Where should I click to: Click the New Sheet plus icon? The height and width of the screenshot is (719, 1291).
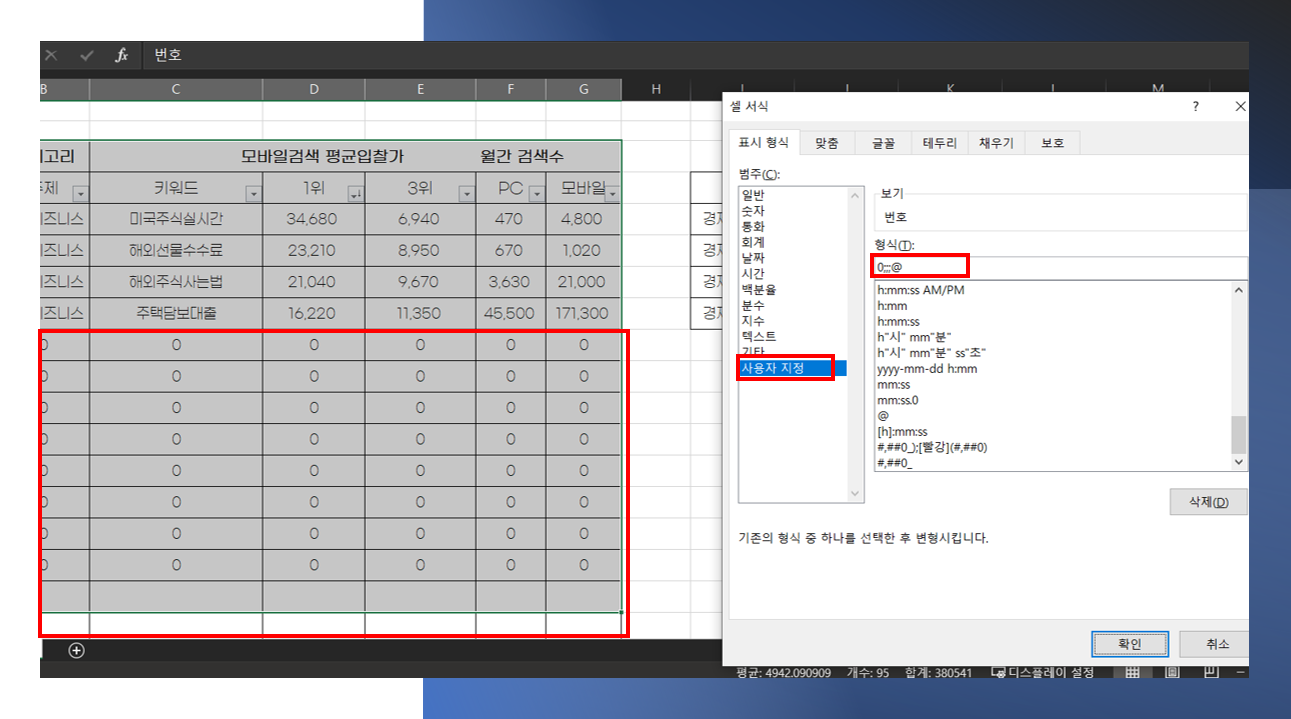click(x=76, y=649)
